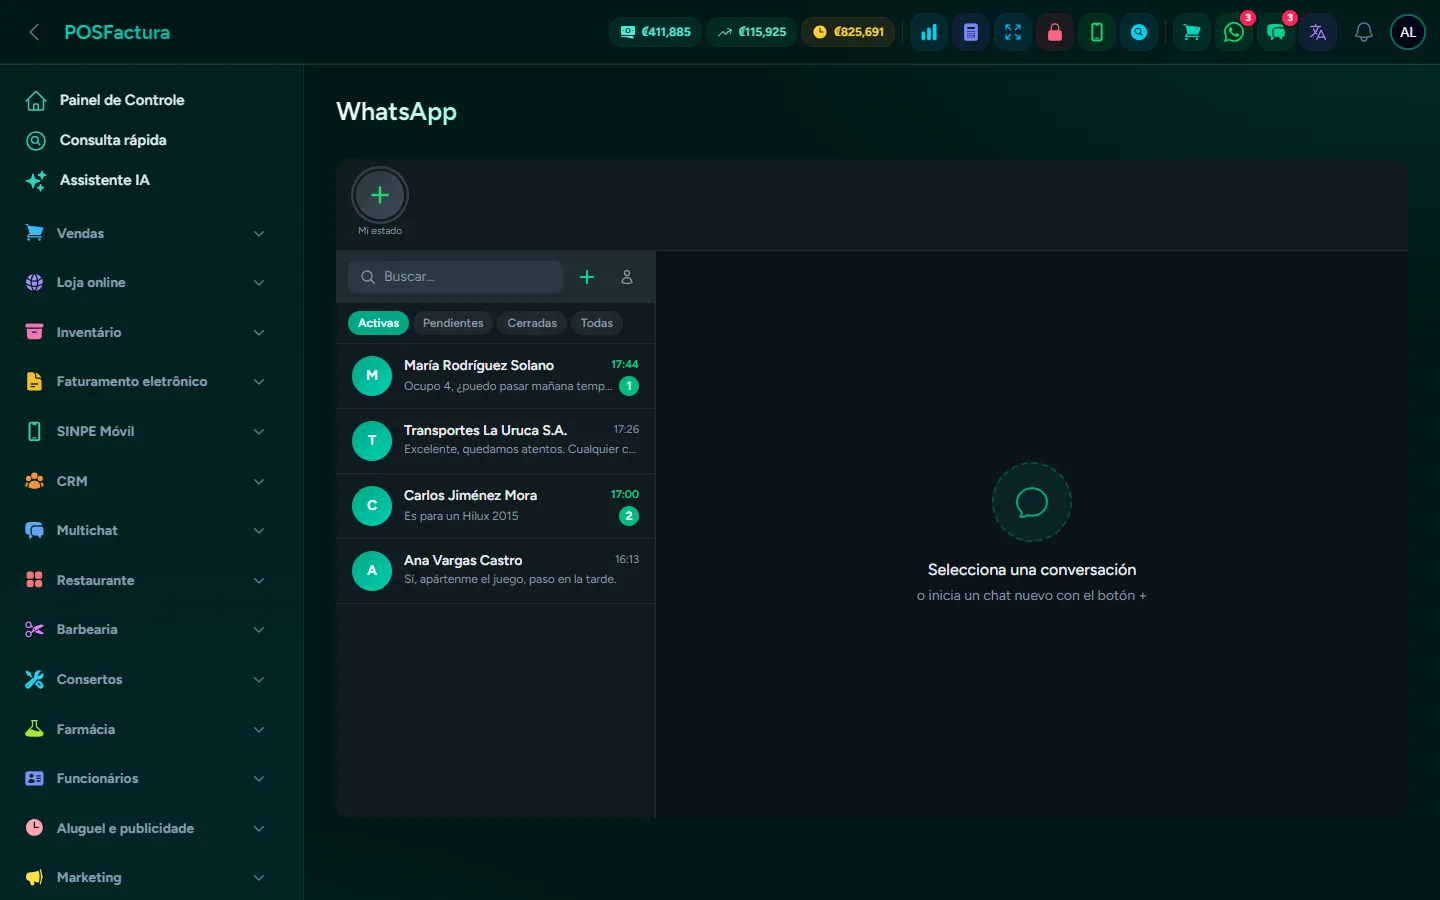Open Carlos Jiménez Mora conversation
Viewport: 1440px width, 900px height.
point(496,506)
